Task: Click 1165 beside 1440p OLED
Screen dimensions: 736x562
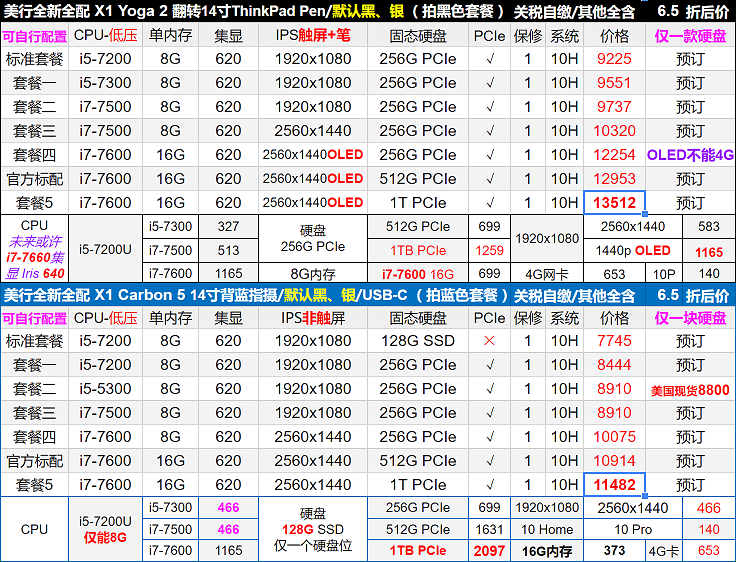Action: click(x=709, y=252)
